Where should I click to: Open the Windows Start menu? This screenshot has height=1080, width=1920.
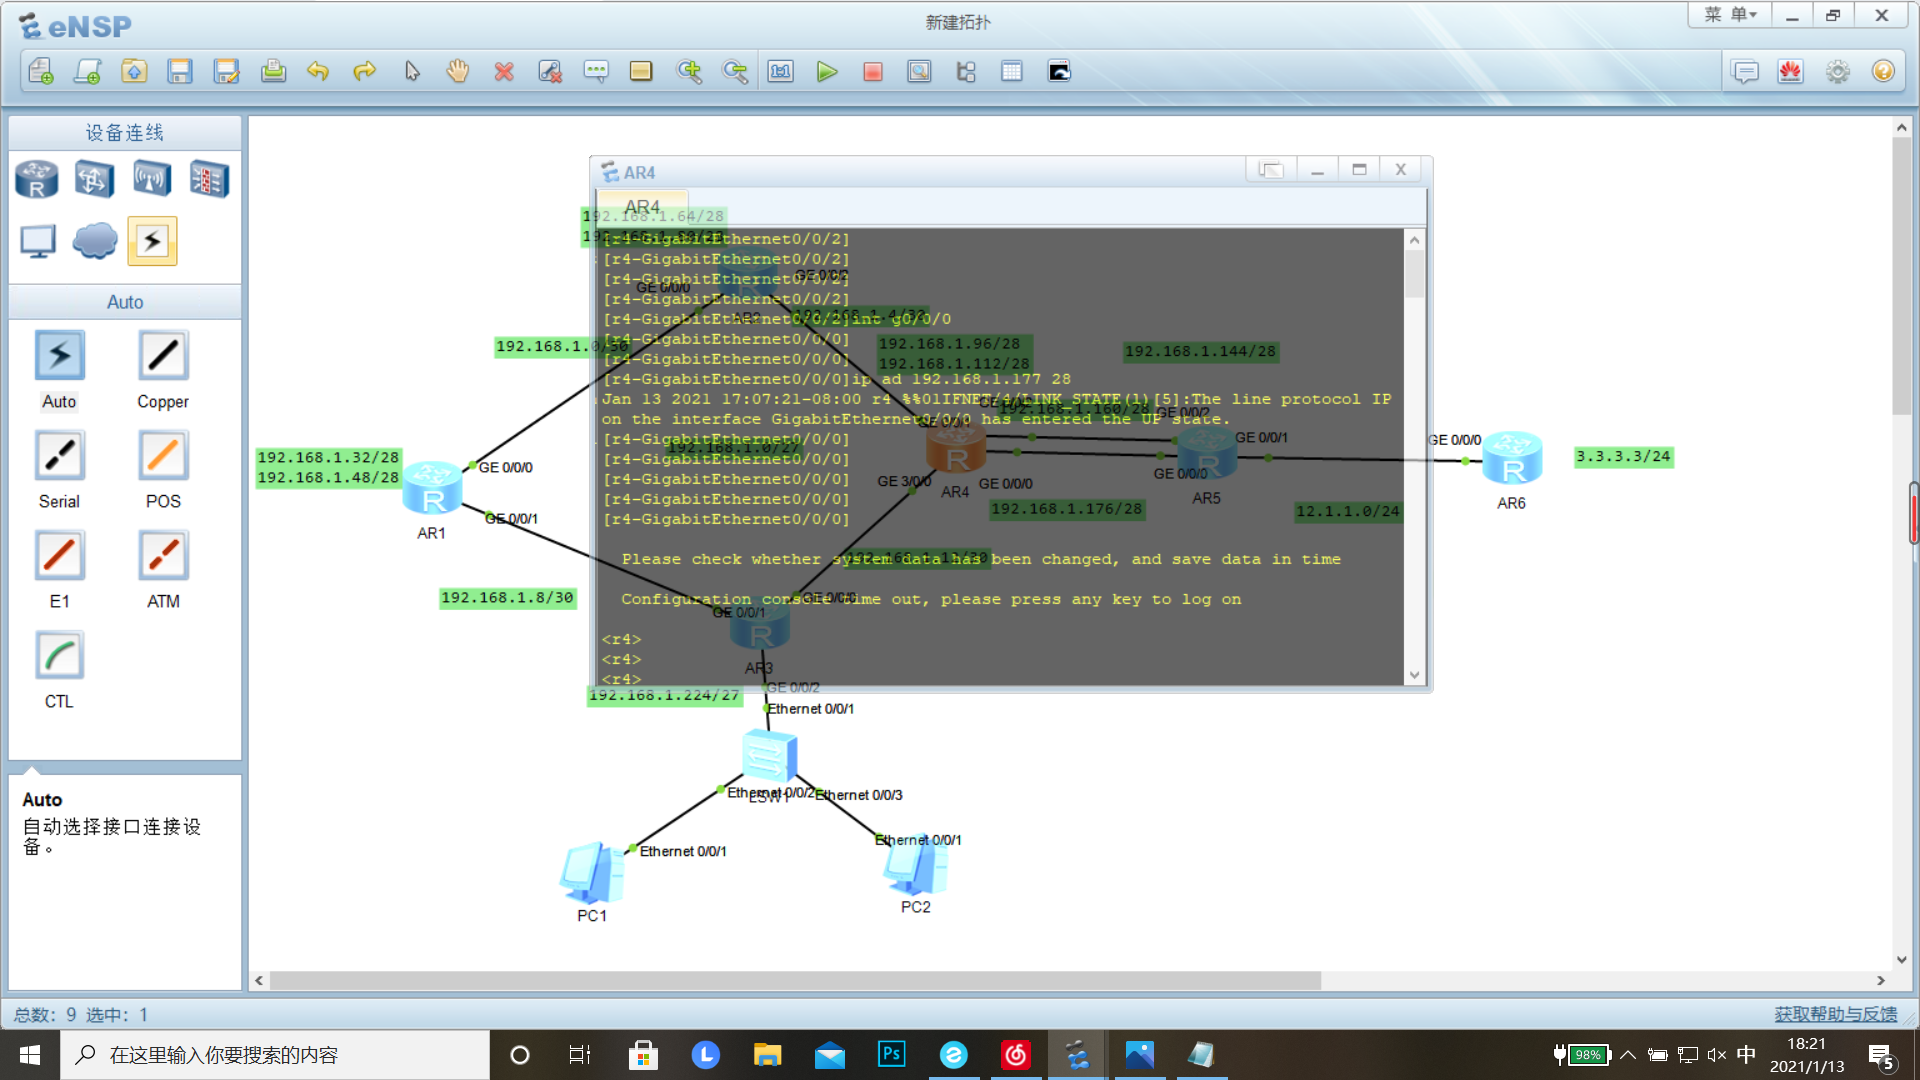point(29,1055)
